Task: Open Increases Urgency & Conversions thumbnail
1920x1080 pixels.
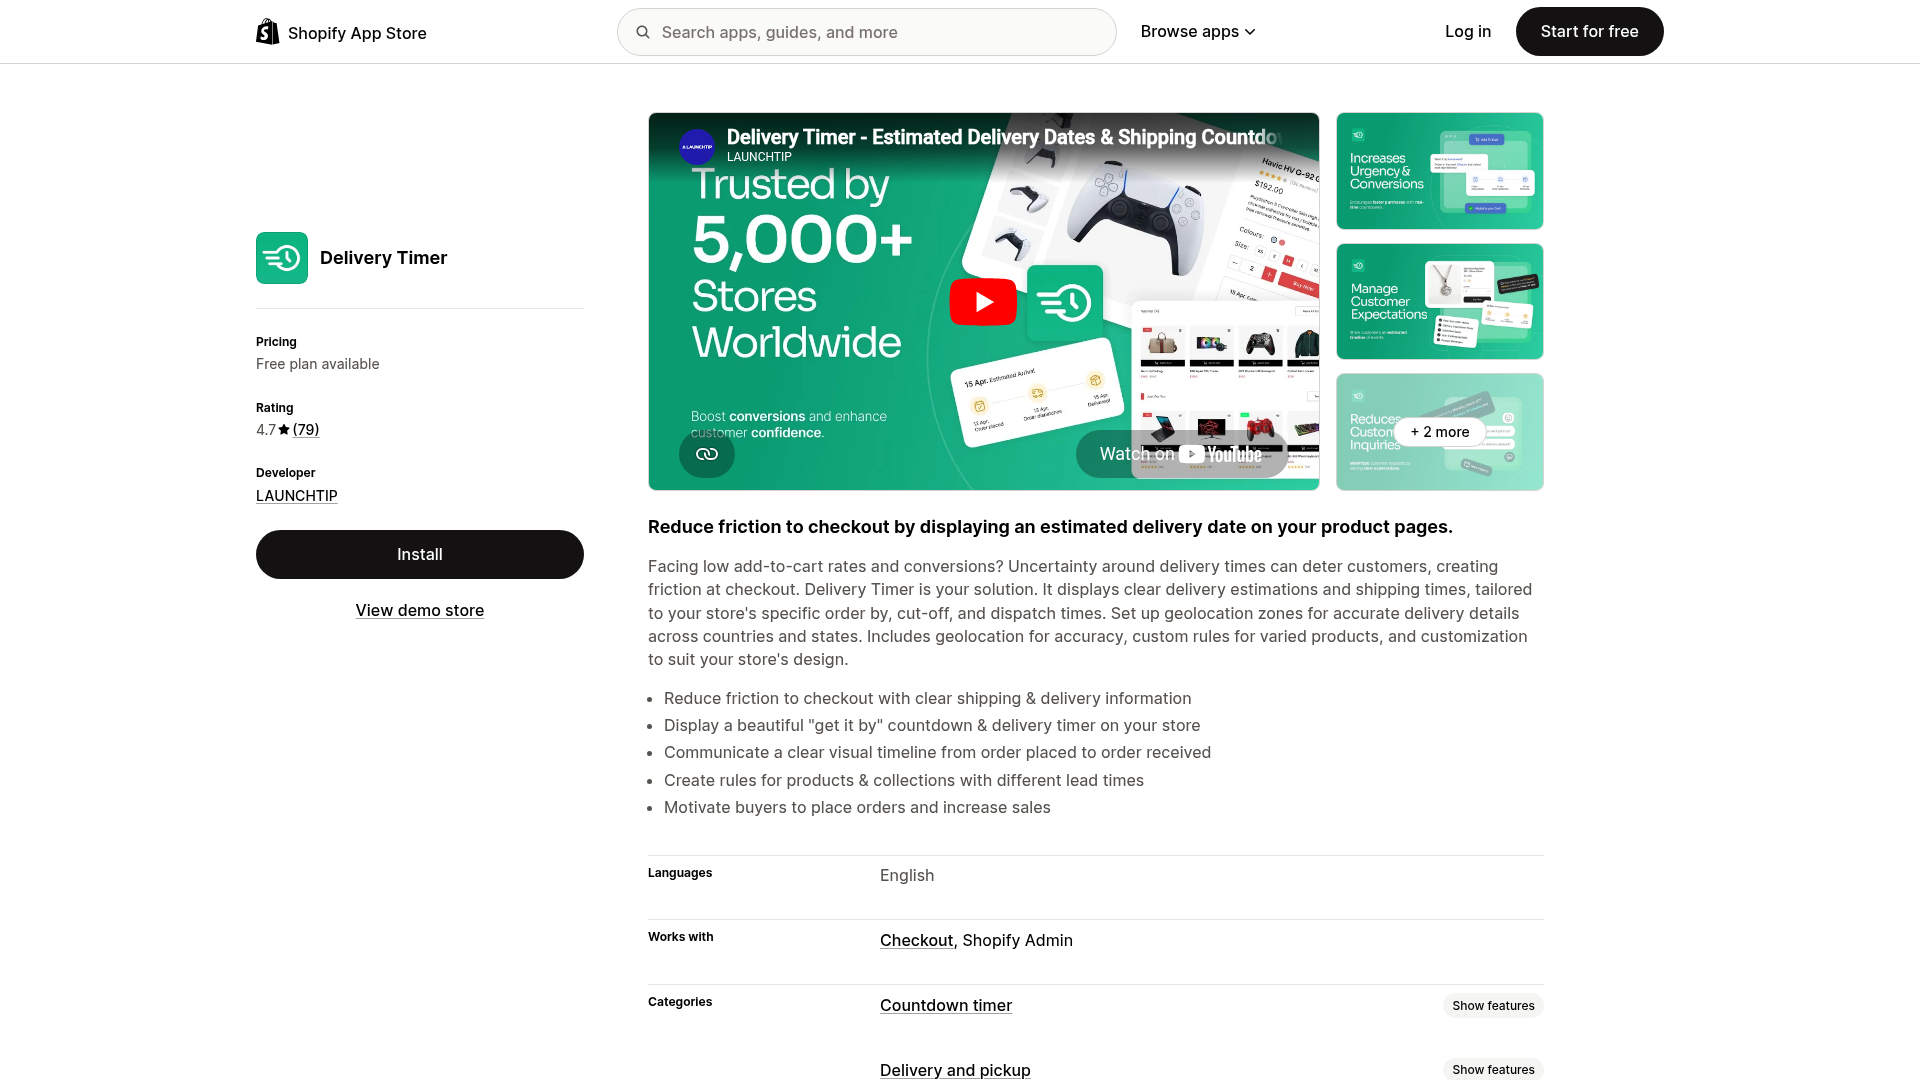Action: [x=1440, y=171]
